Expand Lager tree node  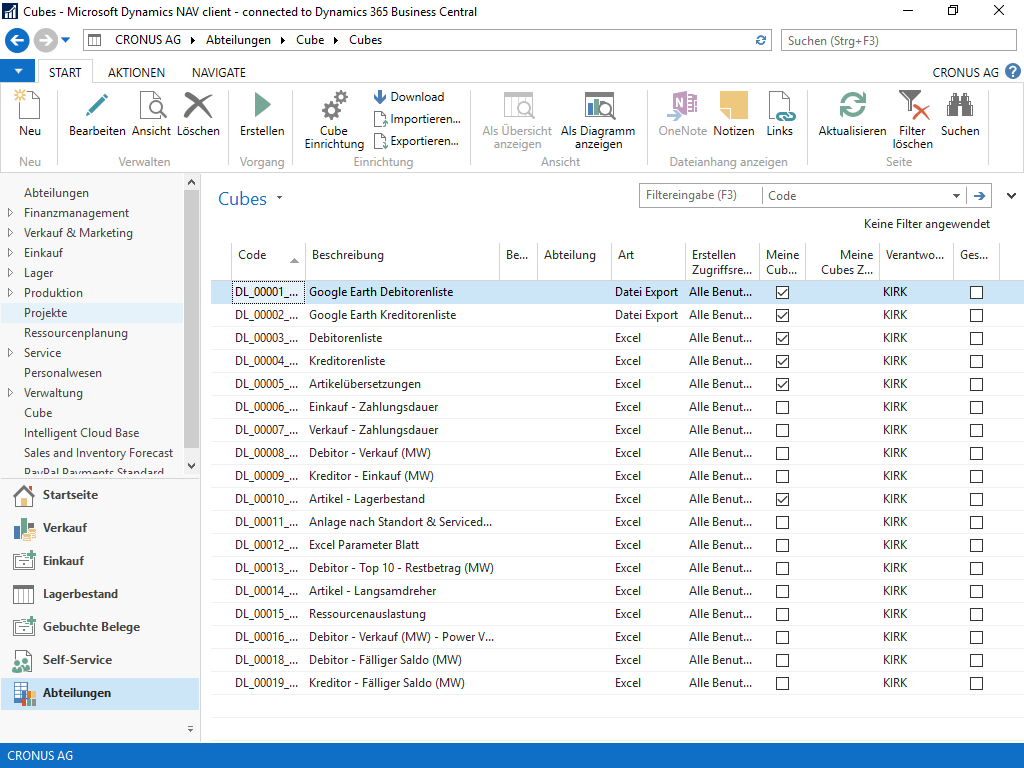click(10, 272)
